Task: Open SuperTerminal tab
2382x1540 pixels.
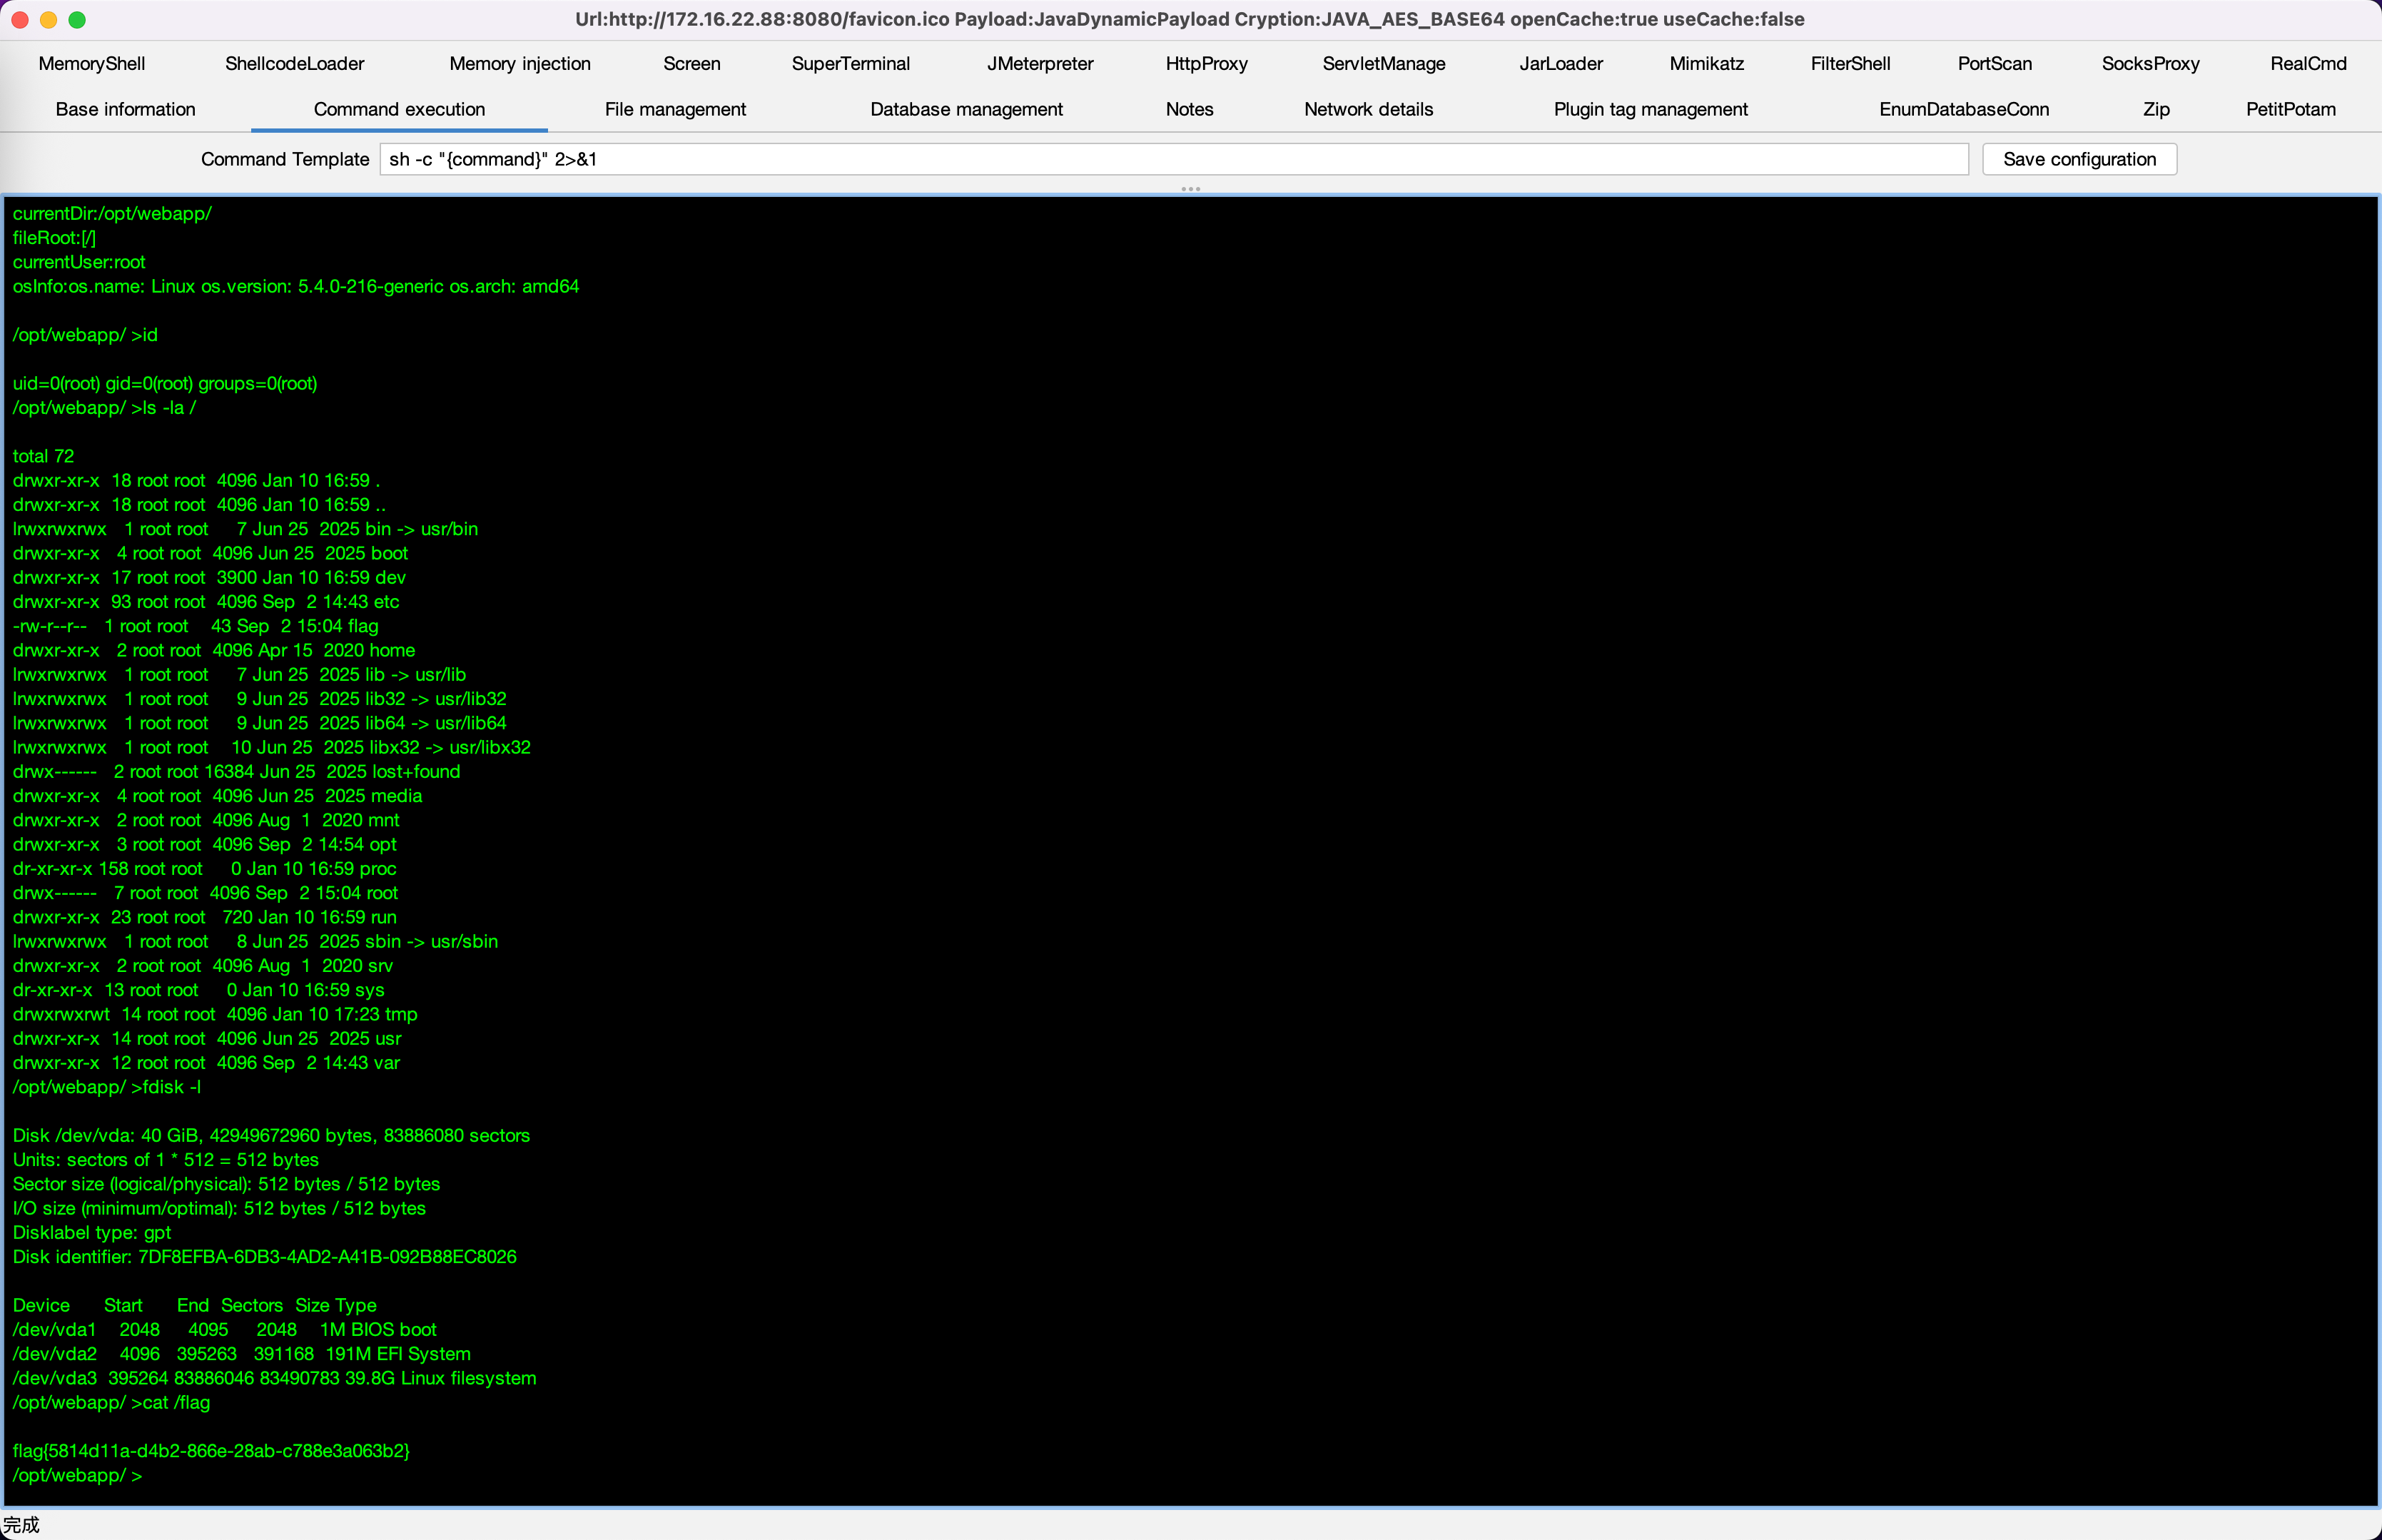Action: tap(850, 63)
